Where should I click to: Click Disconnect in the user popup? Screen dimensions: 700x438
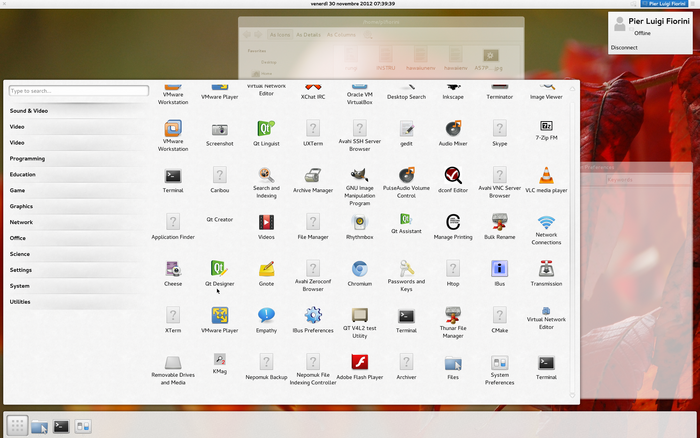624,47
